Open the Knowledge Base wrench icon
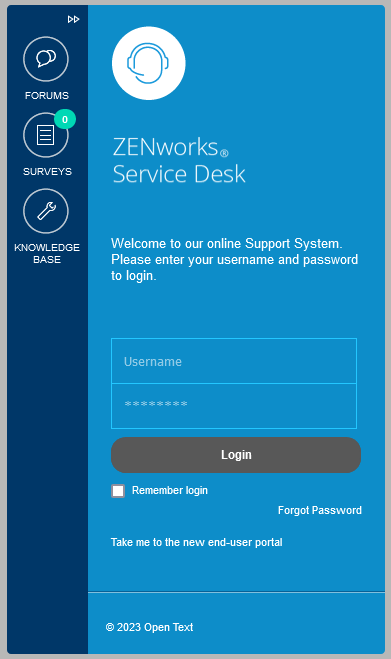The height and width of the screenshot is (659, 391). coord(46,211)
